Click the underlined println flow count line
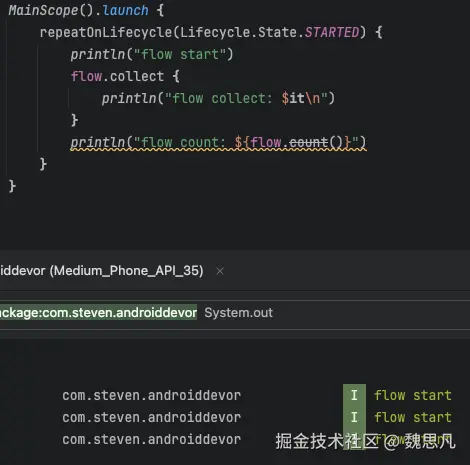The width and height of the screenshot is (470, 465). tap(218, 143)
